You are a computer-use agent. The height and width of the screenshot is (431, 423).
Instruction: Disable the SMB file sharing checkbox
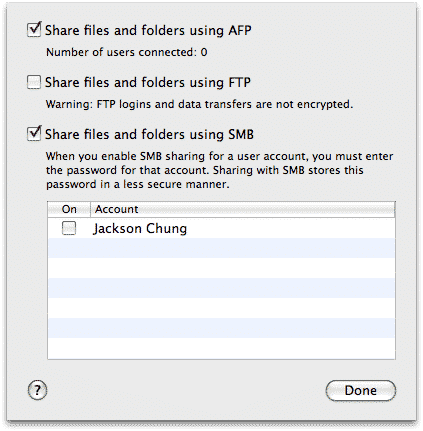[x=34, y=134]
